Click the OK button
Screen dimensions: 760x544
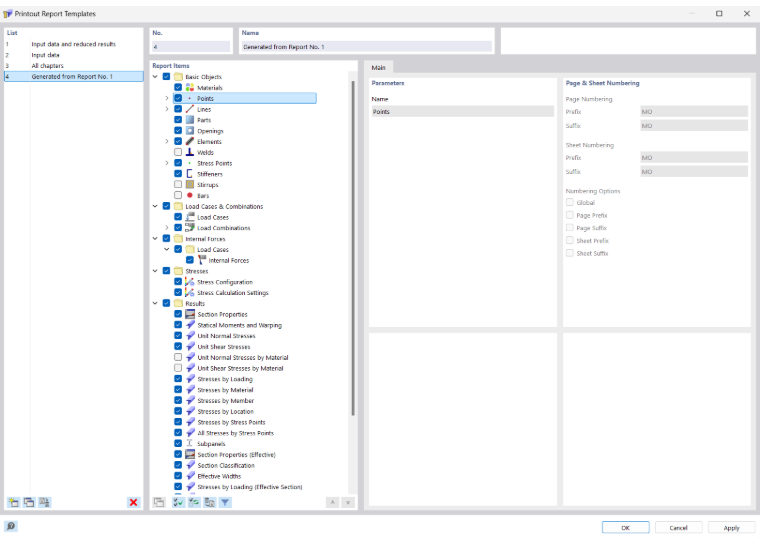click(x=625, y=528)
